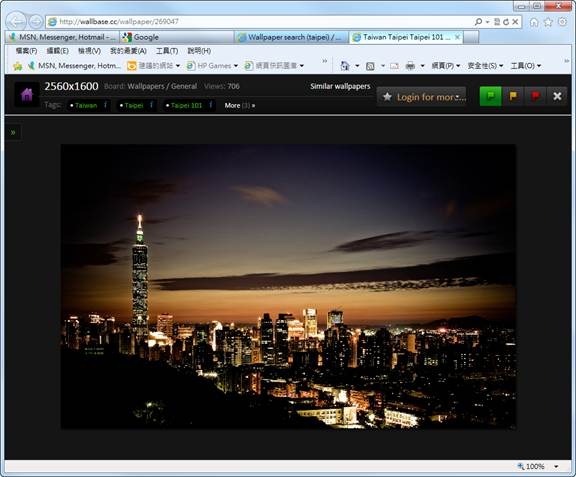
Task: Open a new blank tab
Action: coord(471,37)
